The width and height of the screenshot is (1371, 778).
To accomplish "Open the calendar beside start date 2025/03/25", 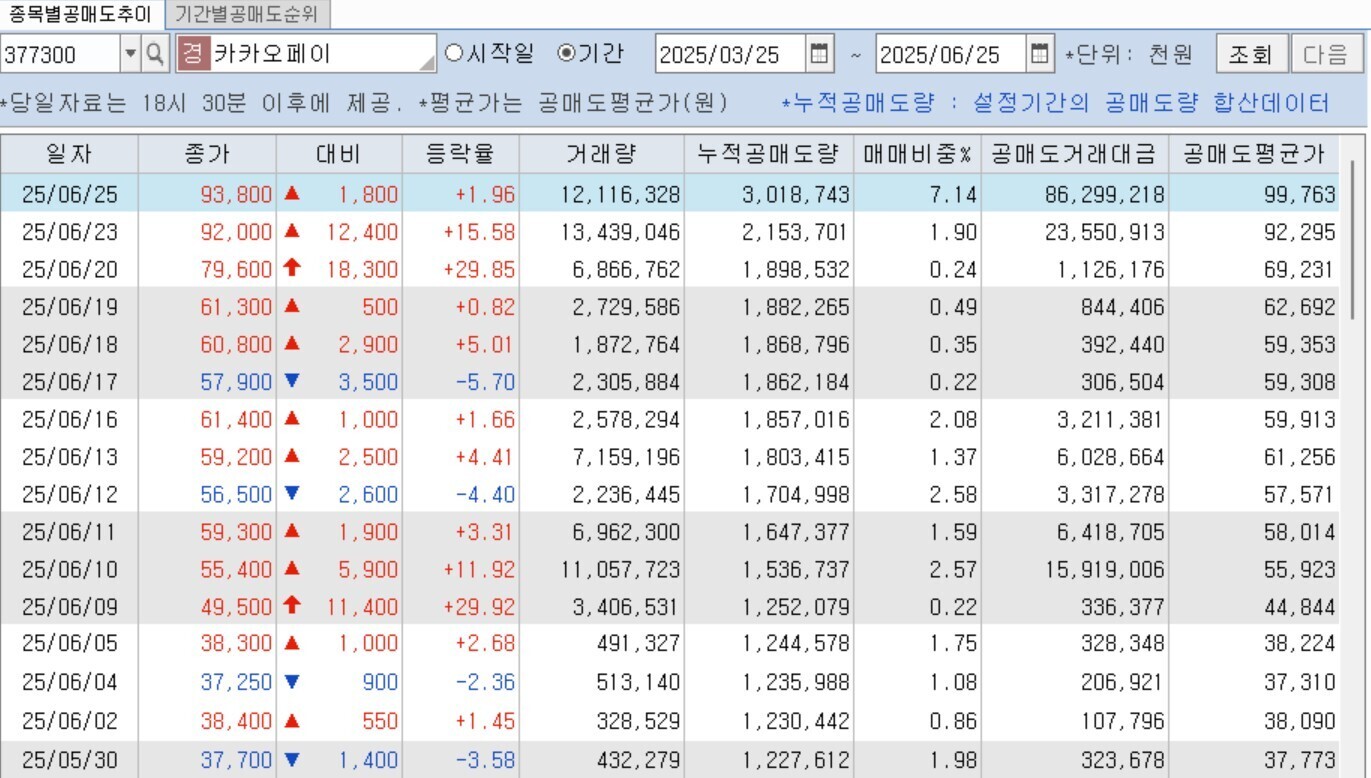I will point(820,54).
